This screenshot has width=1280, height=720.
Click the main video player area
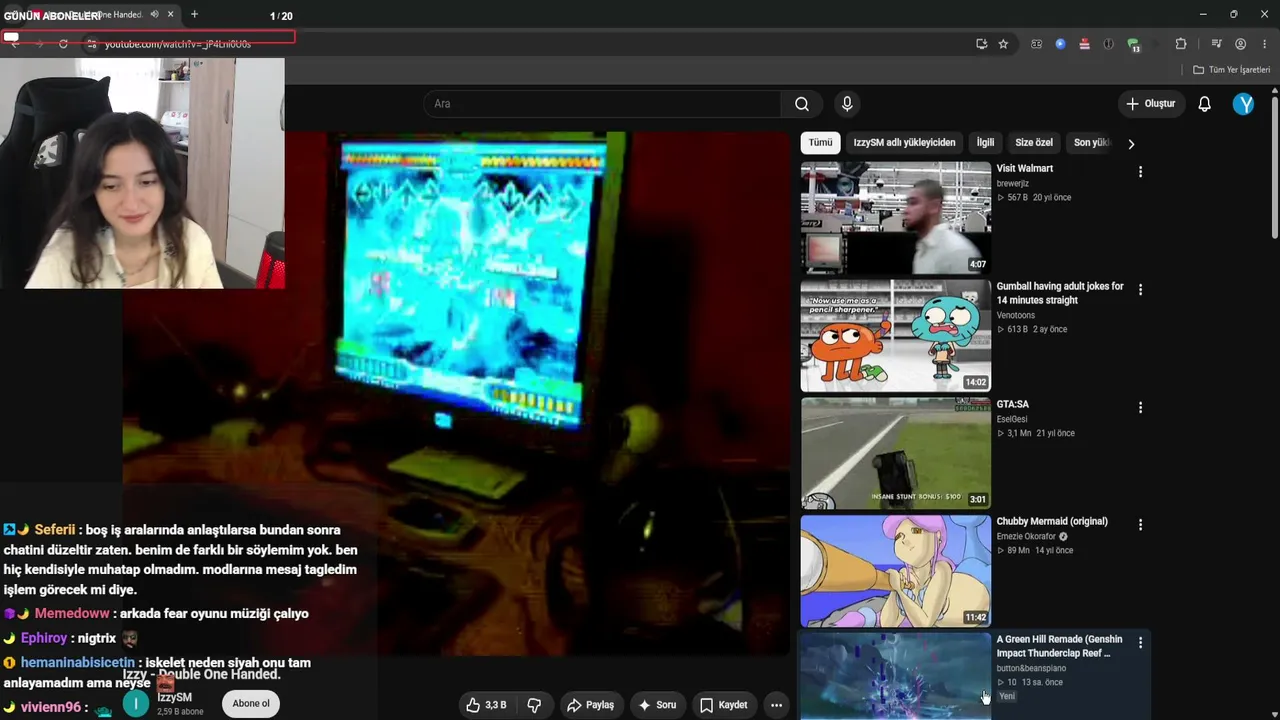[456, 393]
